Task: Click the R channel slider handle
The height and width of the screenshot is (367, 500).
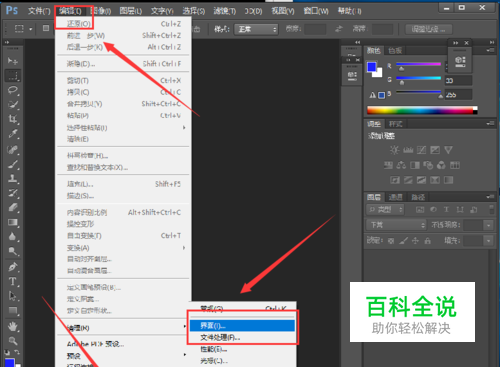Action: click(401, 69)
